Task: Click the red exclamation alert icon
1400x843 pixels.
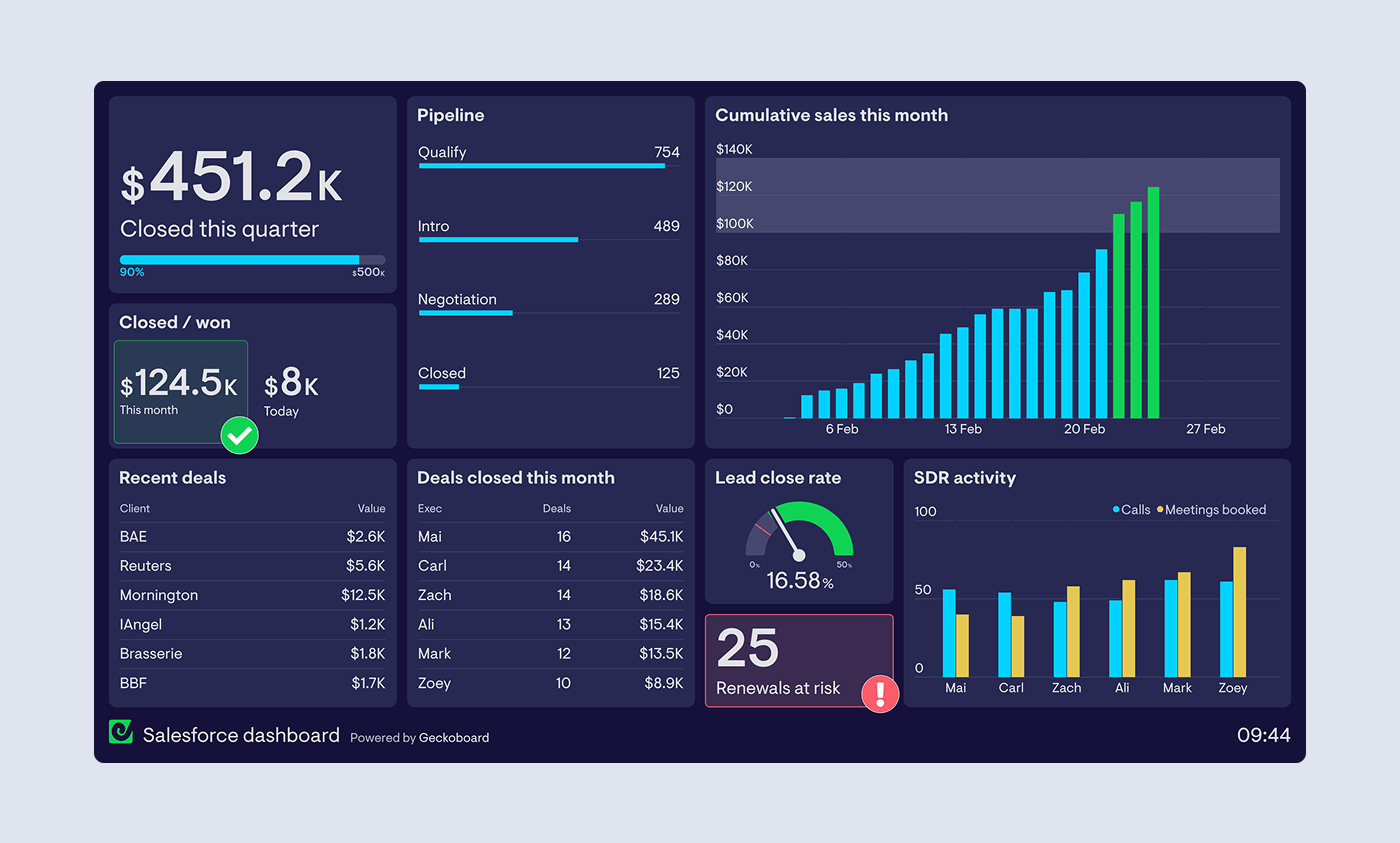Action: [880, 693]
